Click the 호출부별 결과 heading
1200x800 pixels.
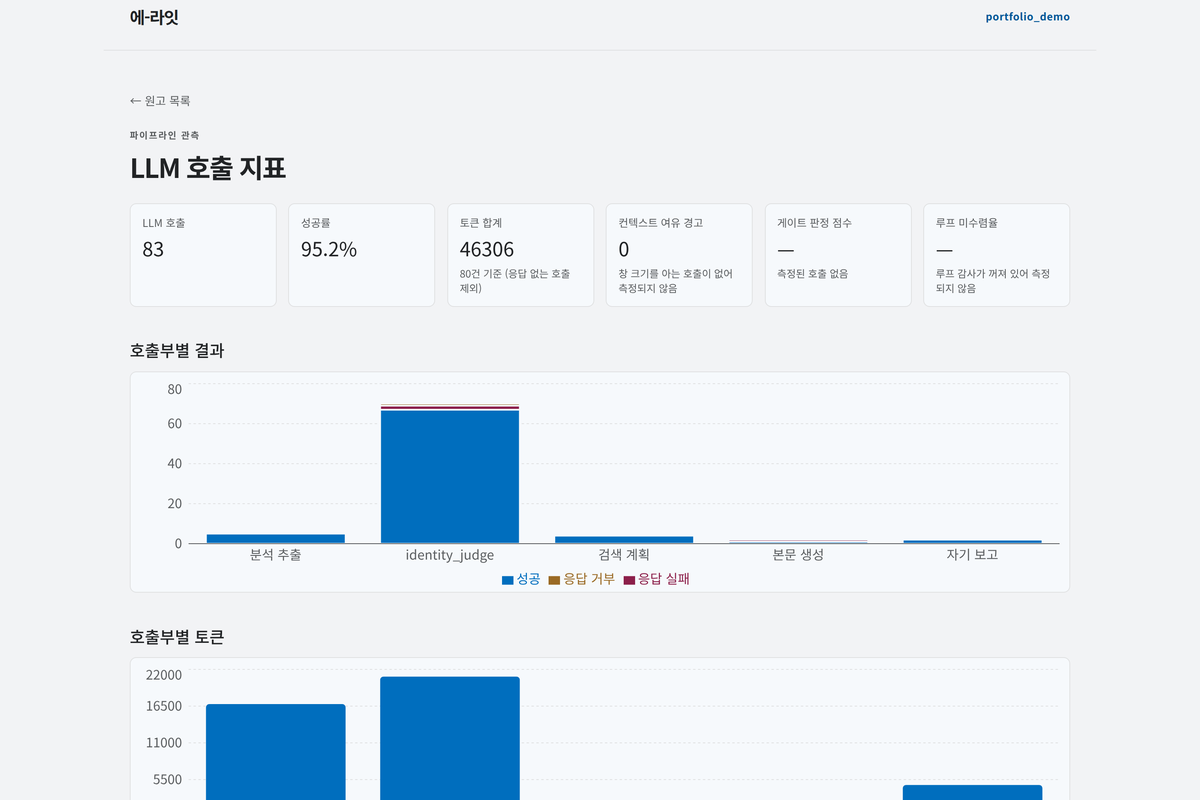click(177, 351)
